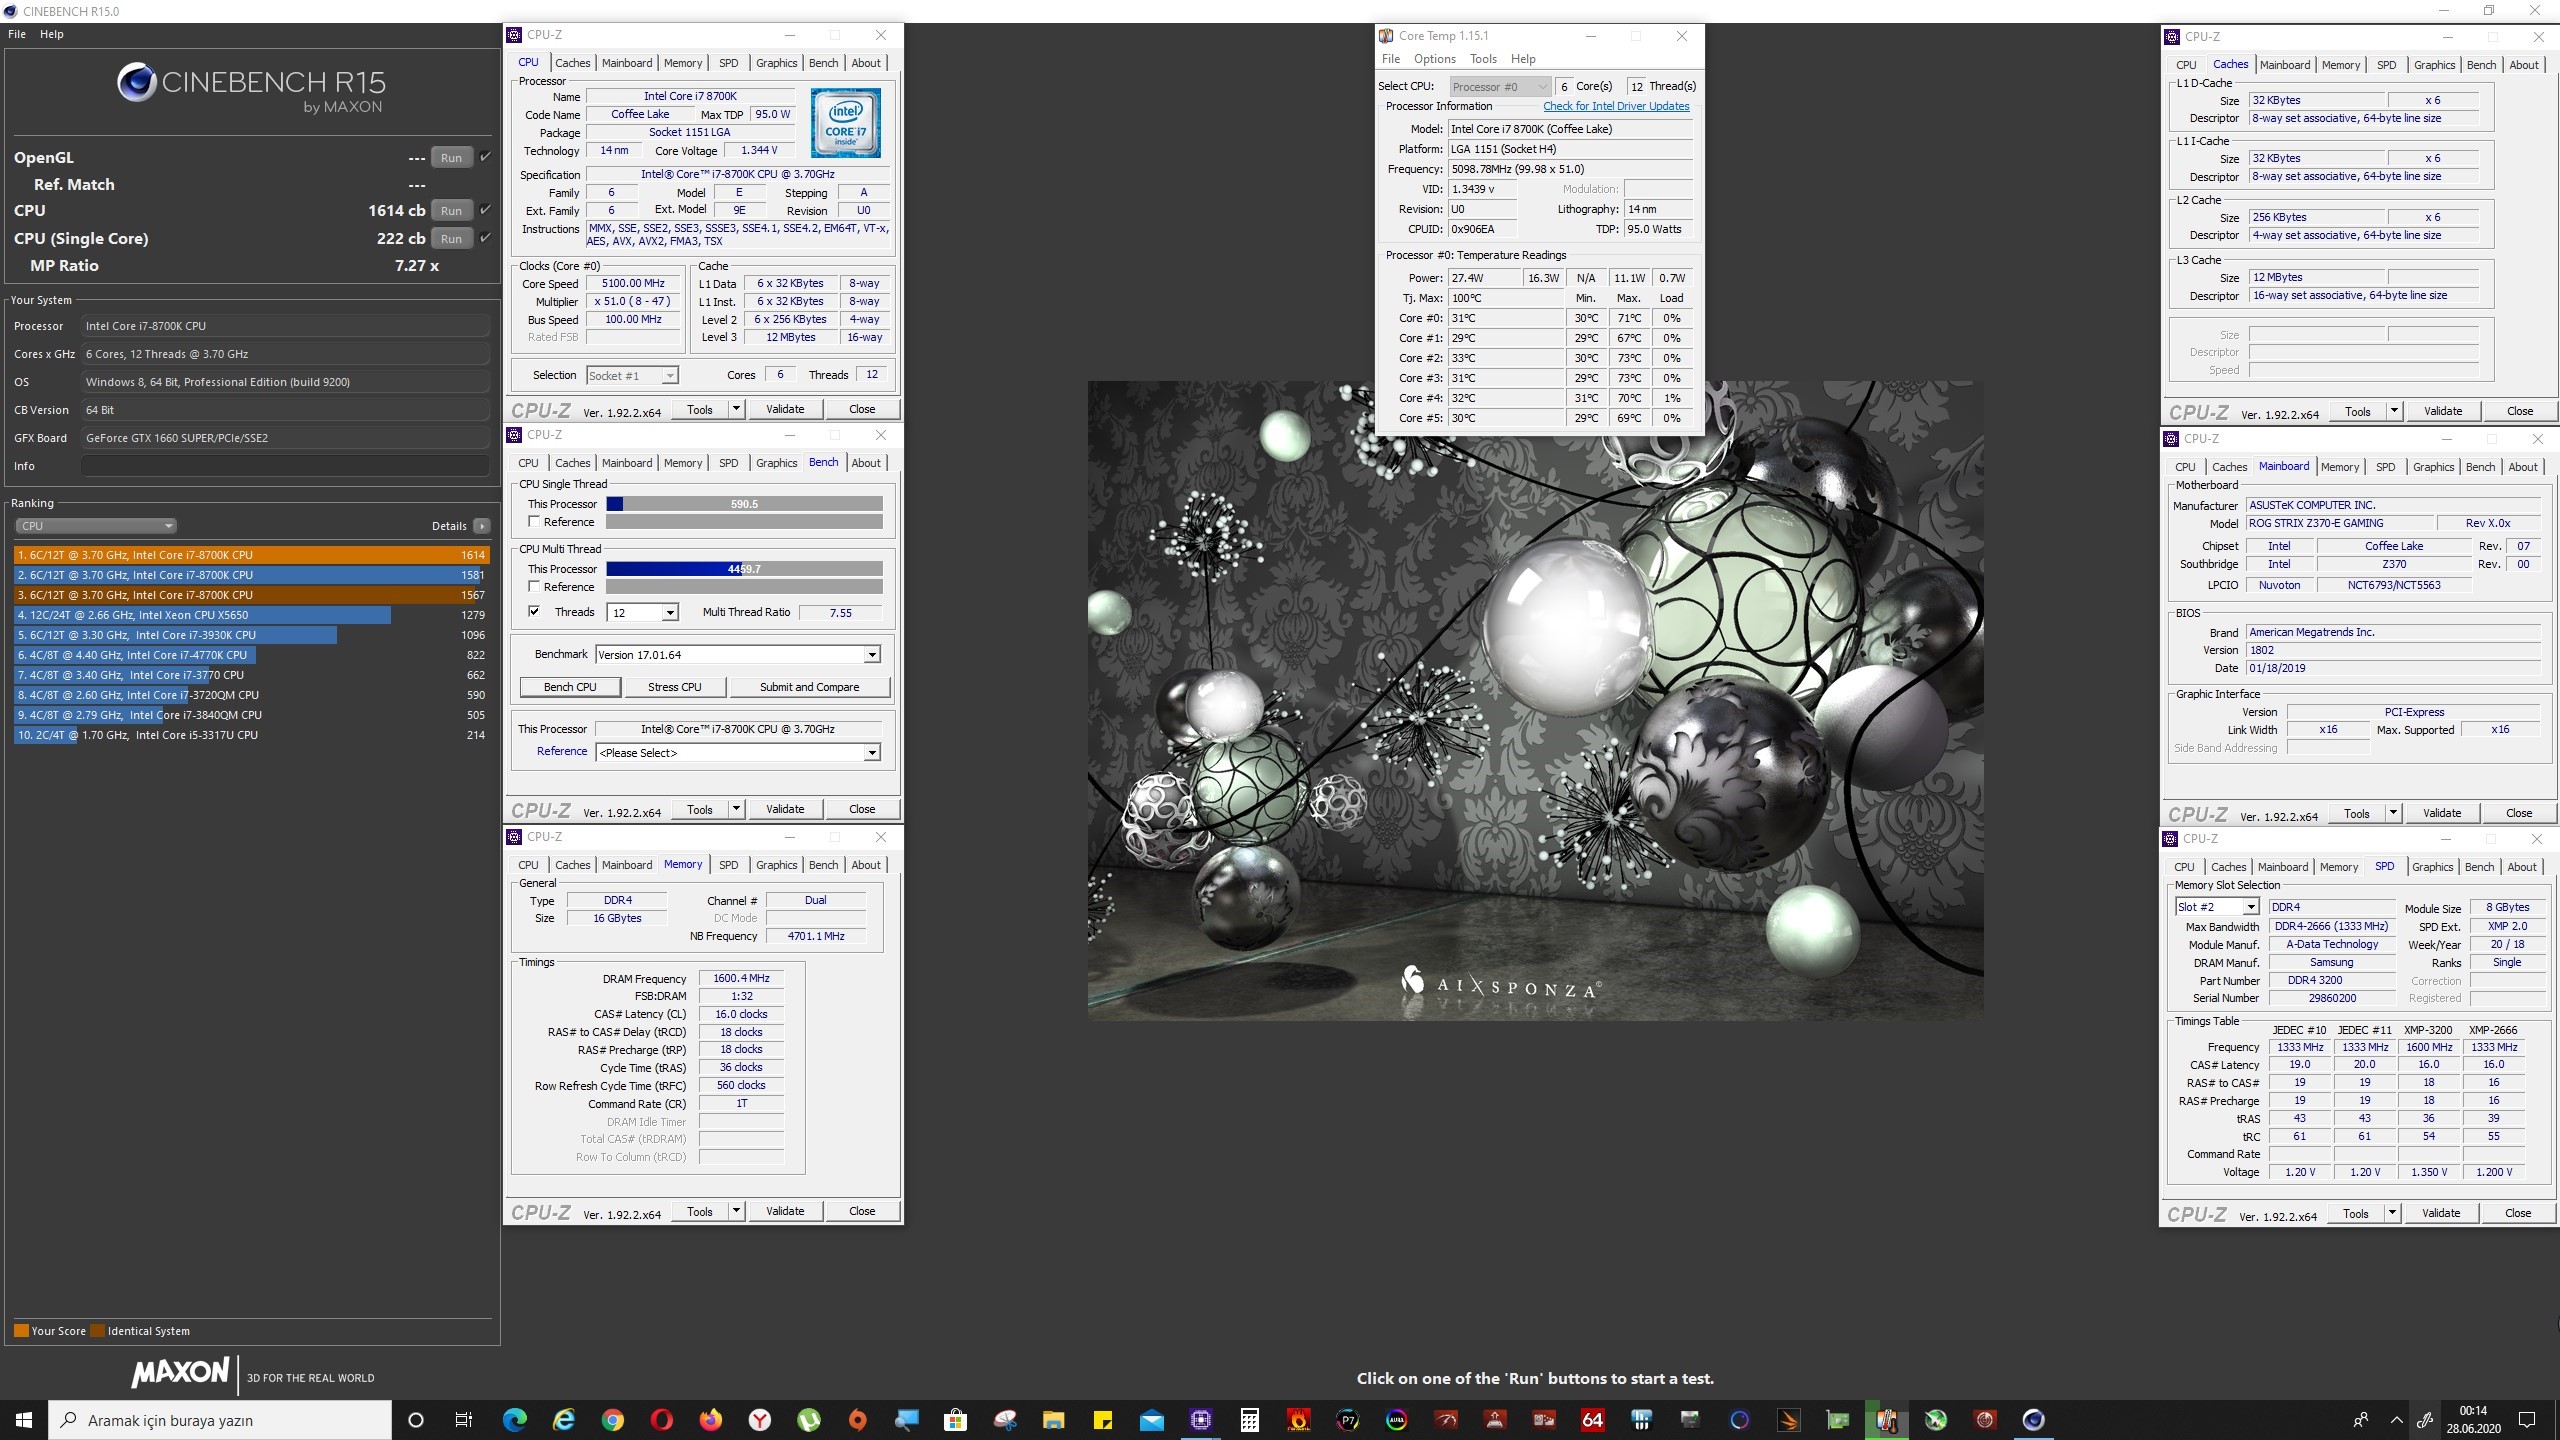
Task: Click Validate in CPU-Z SPD window
Action: pos(2441,1213)
